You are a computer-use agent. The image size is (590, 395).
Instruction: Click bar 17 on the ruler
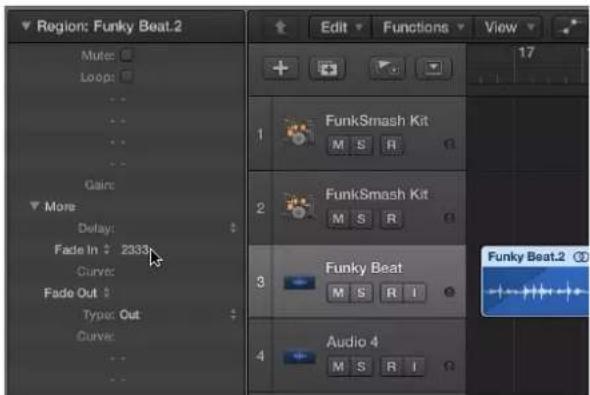coord(526,53)
